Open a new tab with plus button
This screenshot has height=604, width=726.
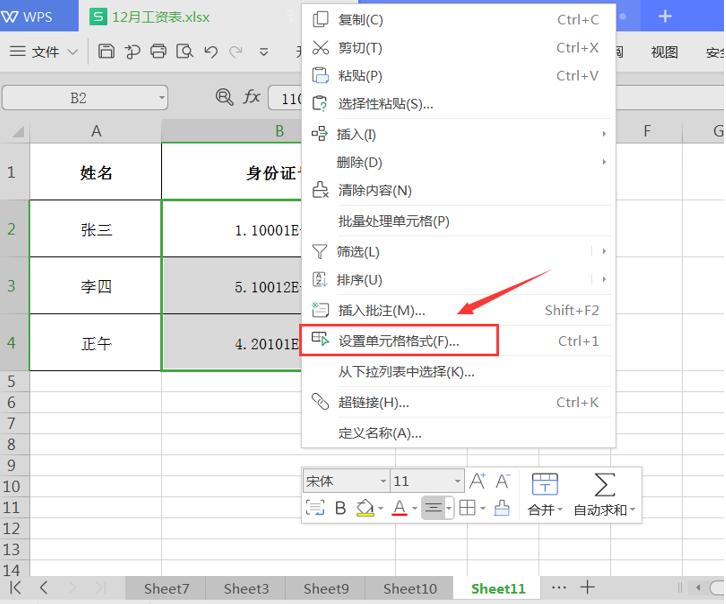(665, 17)
